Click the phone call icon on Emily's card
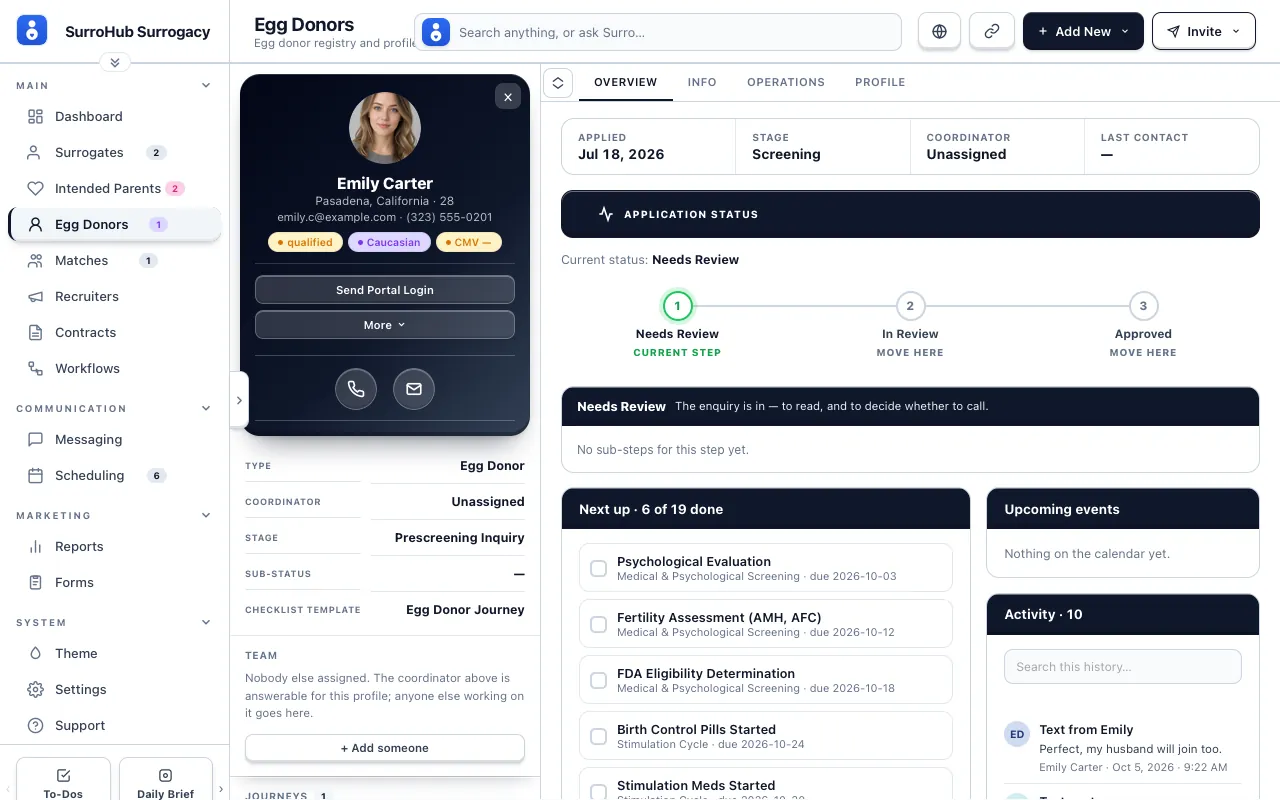 click(x=356, y=389)
